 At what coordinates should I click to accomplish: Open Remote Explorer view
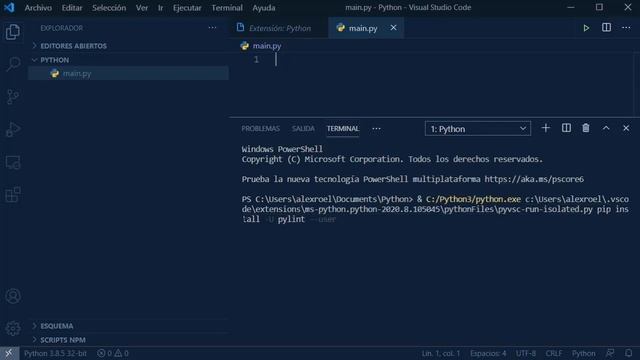pos(13,162)
